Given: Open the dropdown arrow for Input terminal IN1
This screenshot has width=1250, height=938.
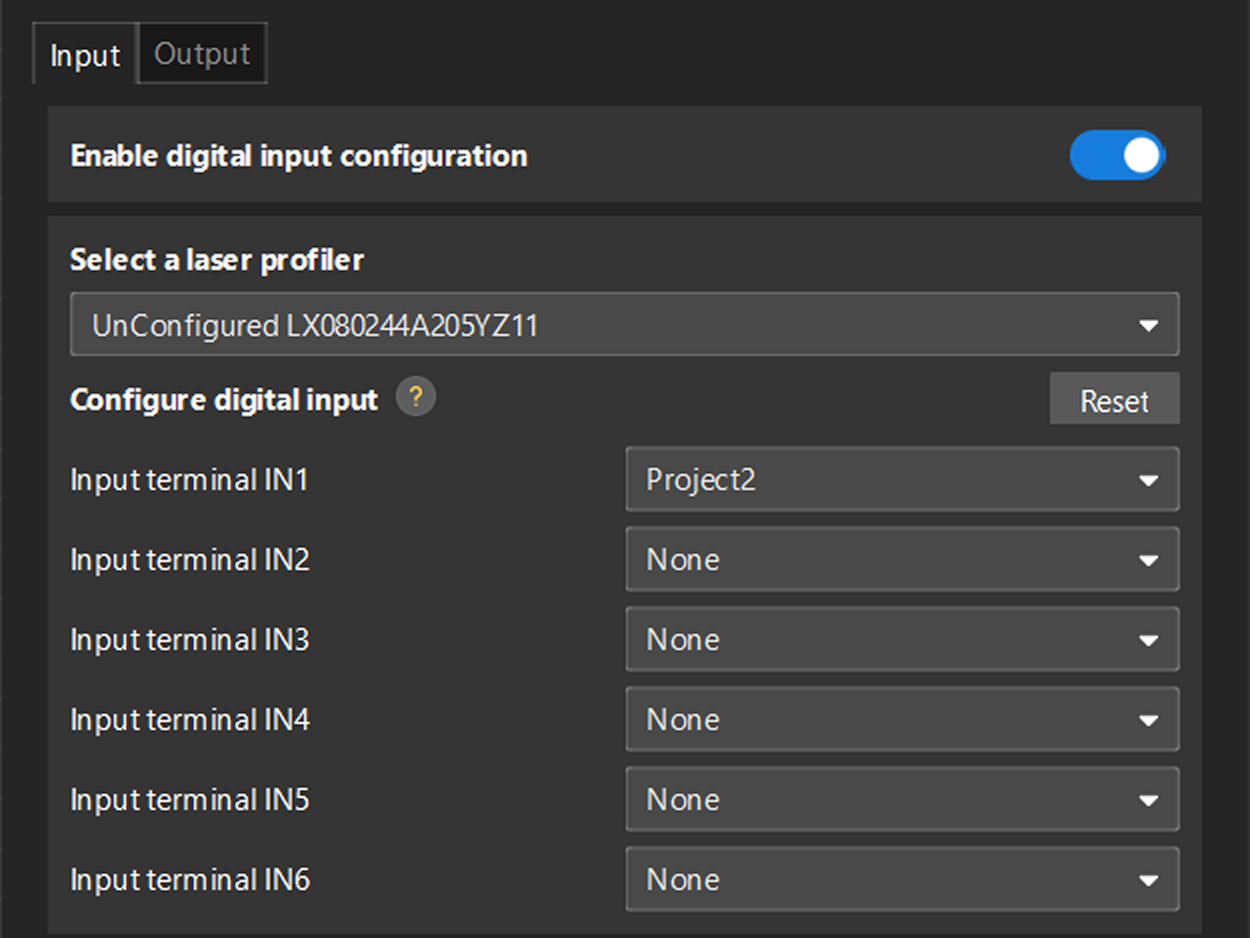Looking at the screenshot, I should [1149, 479].
